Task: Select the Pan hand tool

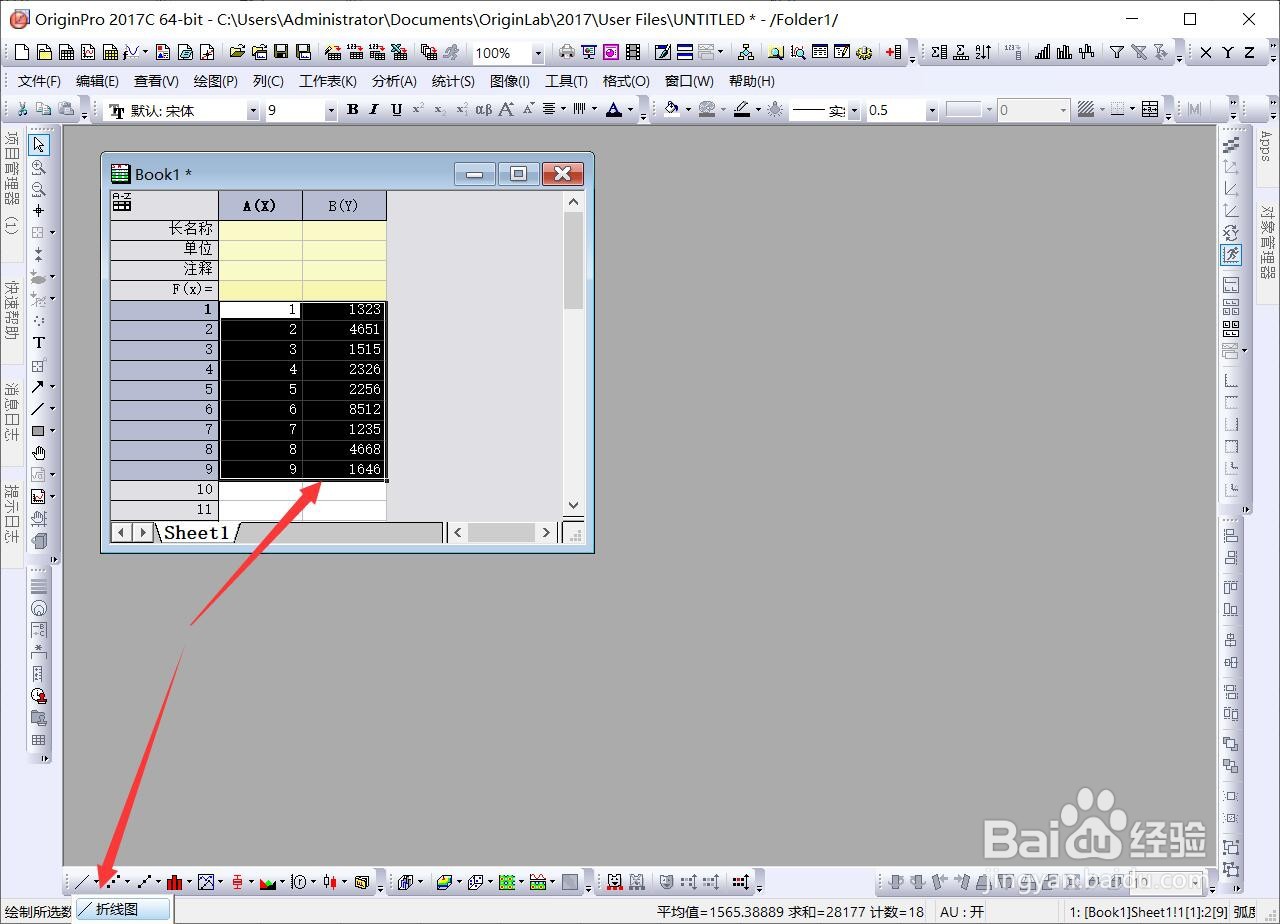Action: 39,453
